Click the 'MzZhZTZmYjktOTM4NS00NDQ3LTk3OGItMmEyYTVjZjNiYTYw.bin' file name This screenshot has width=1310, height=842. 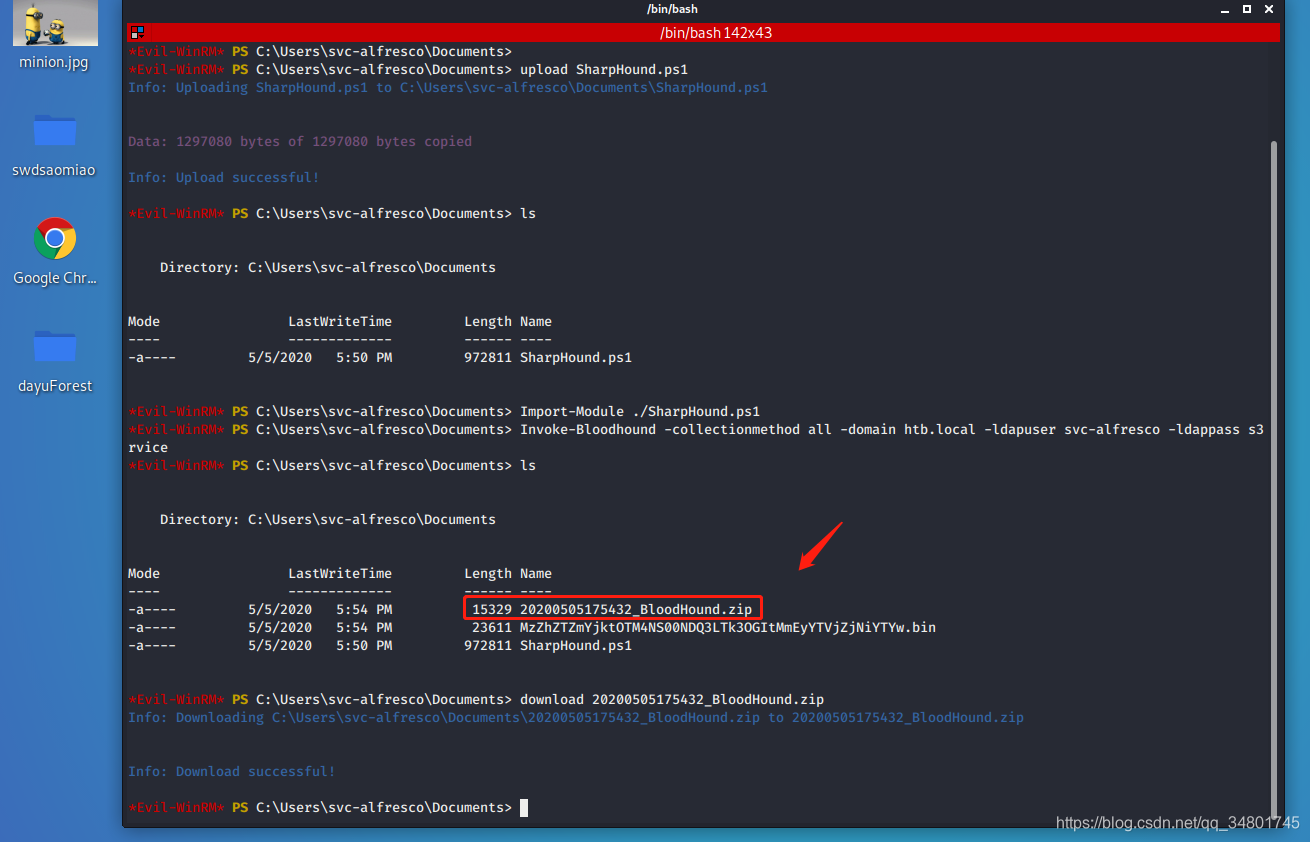728,628
